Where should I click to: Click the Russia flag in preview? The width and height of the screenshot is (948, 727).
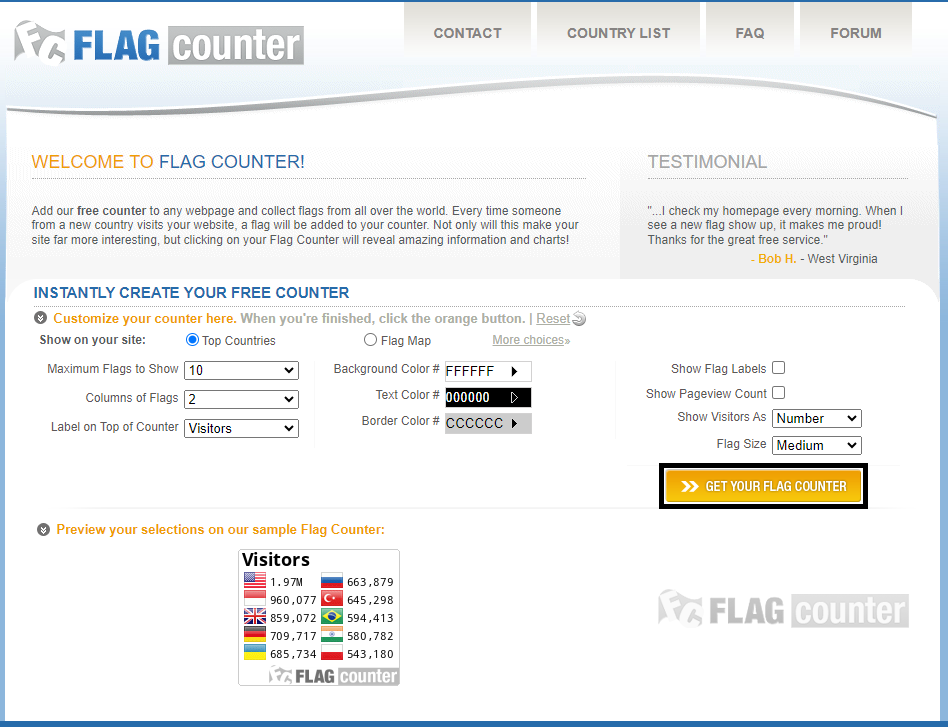332,581
